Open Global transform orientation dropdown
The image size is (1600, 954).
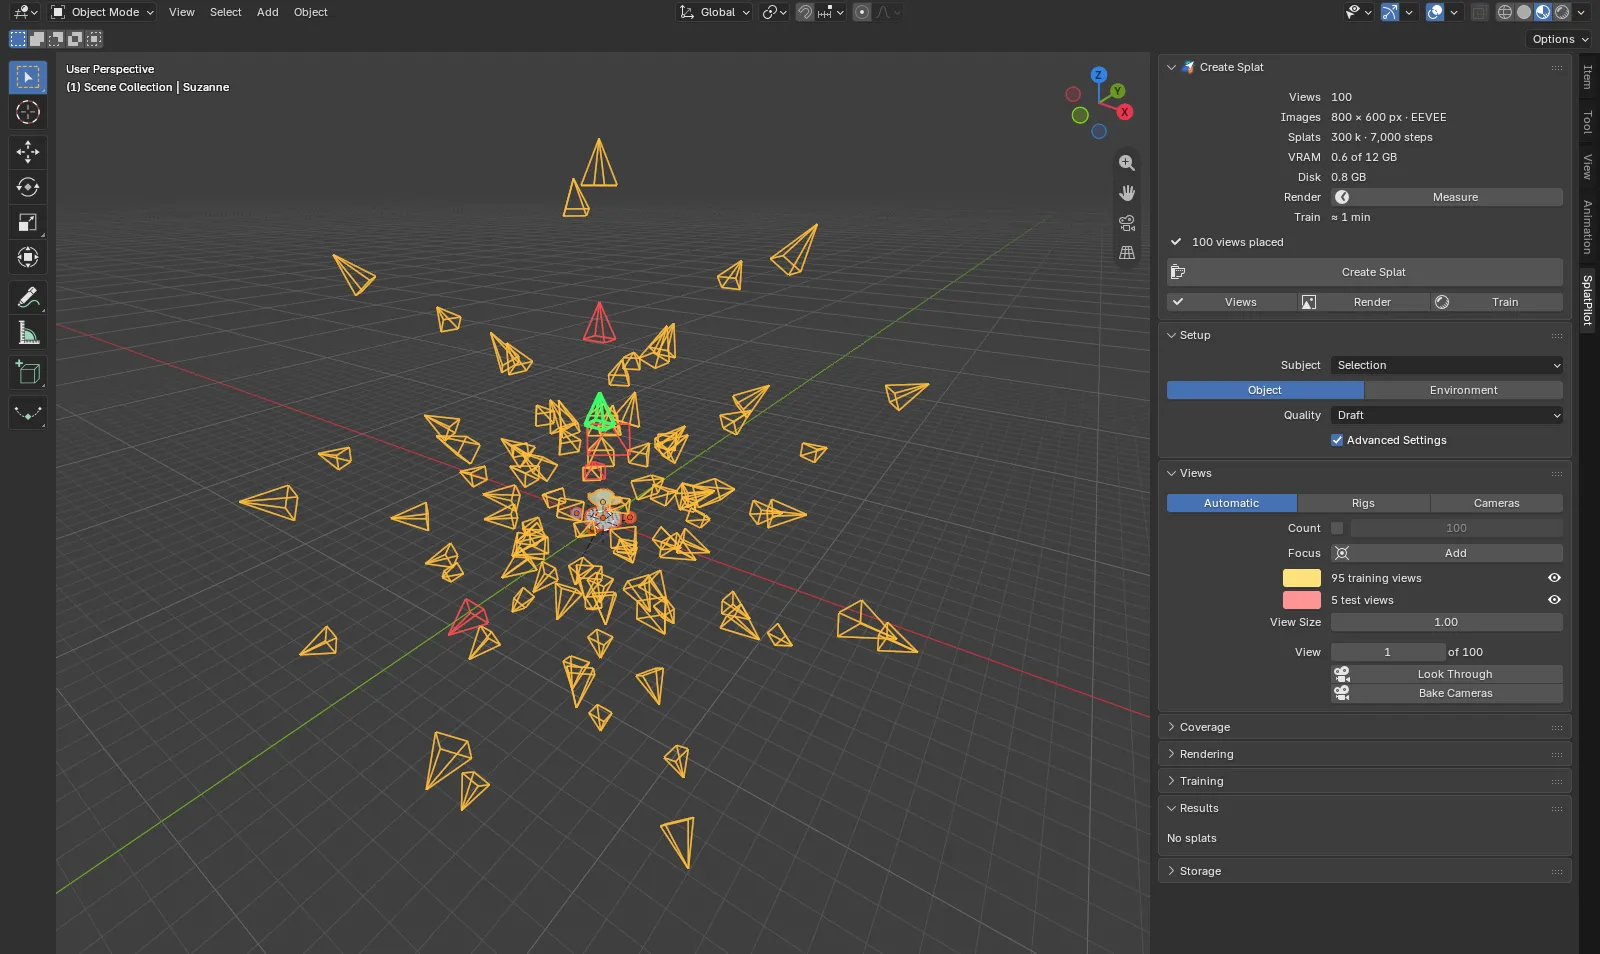click(x=715, y=12)
